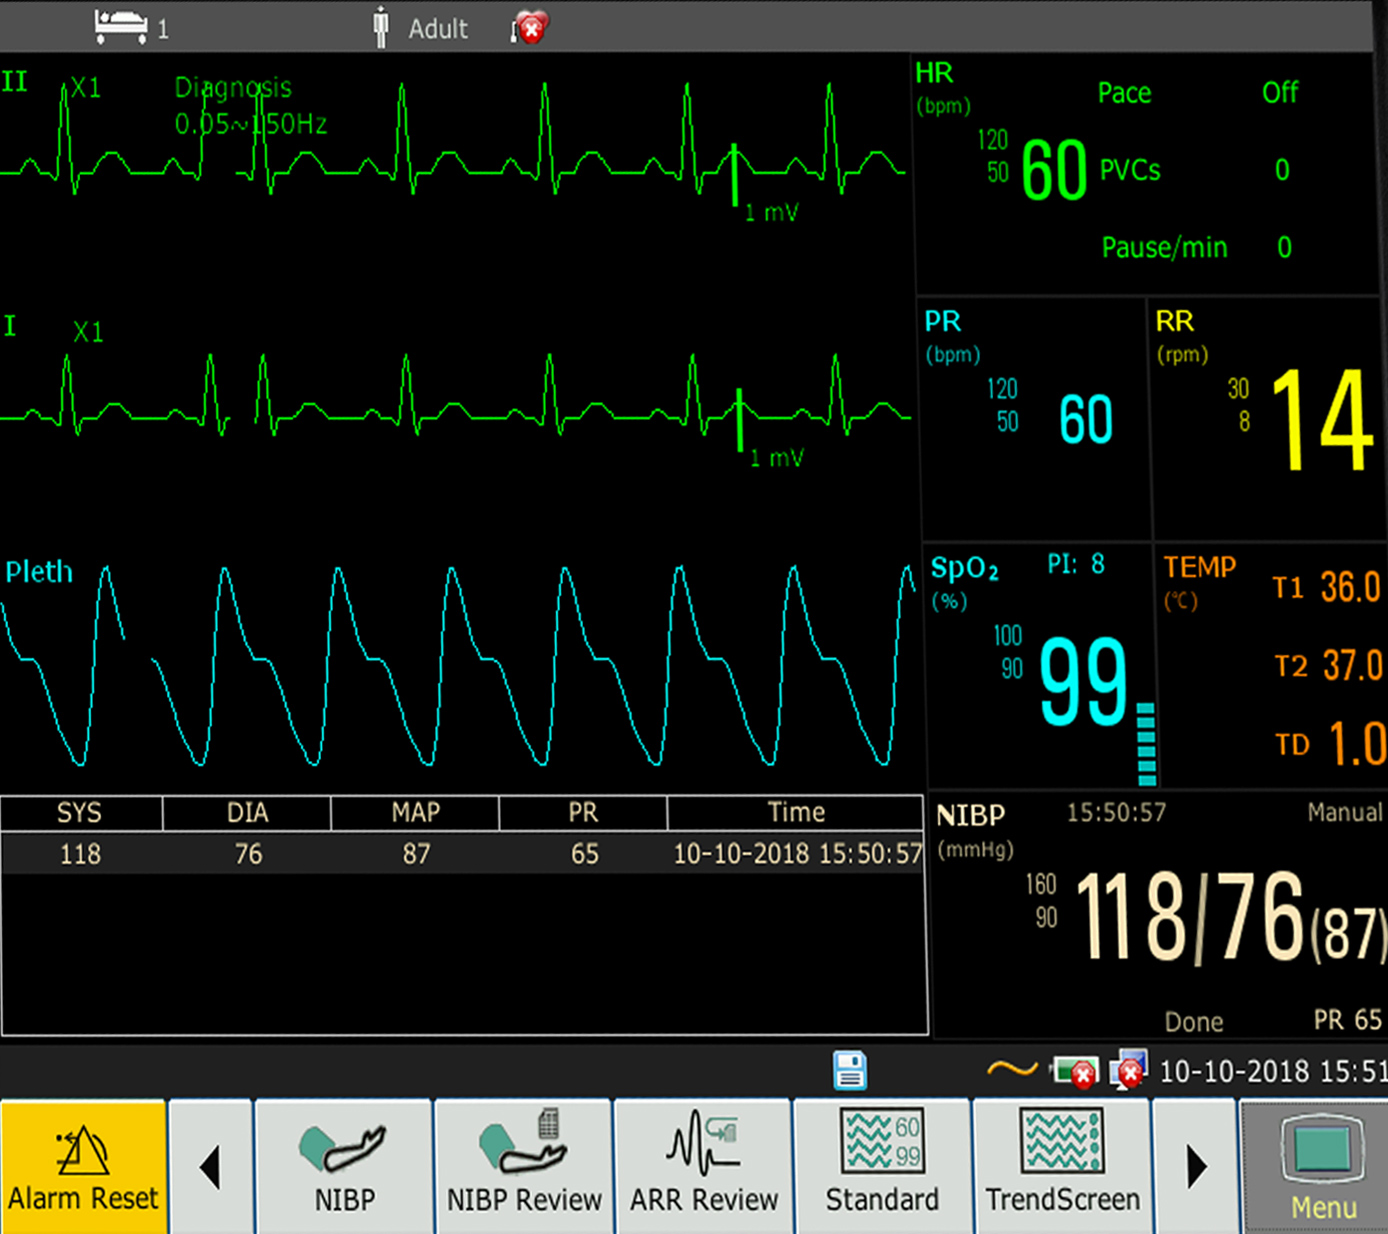The width and height of the screenshot is (1388, 1234).
Task: Click the PI: 8 perfusion index
Action: (1076, 564)
